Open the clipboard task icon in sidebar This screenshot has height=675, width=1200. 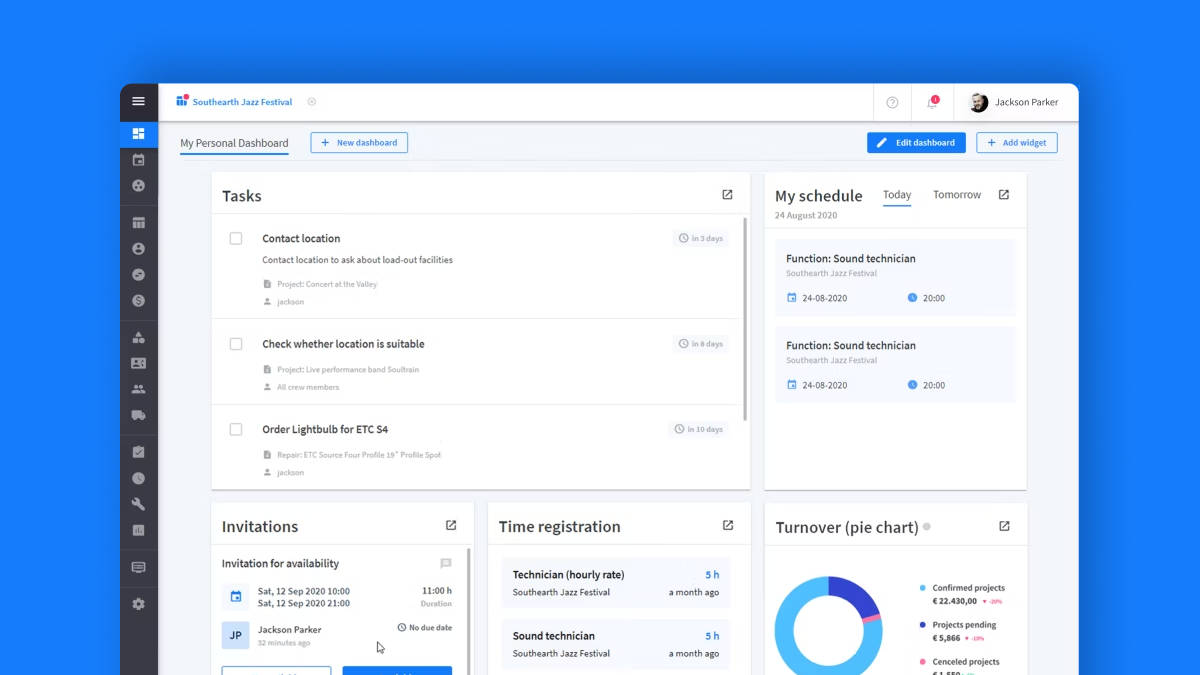[138, 452]
